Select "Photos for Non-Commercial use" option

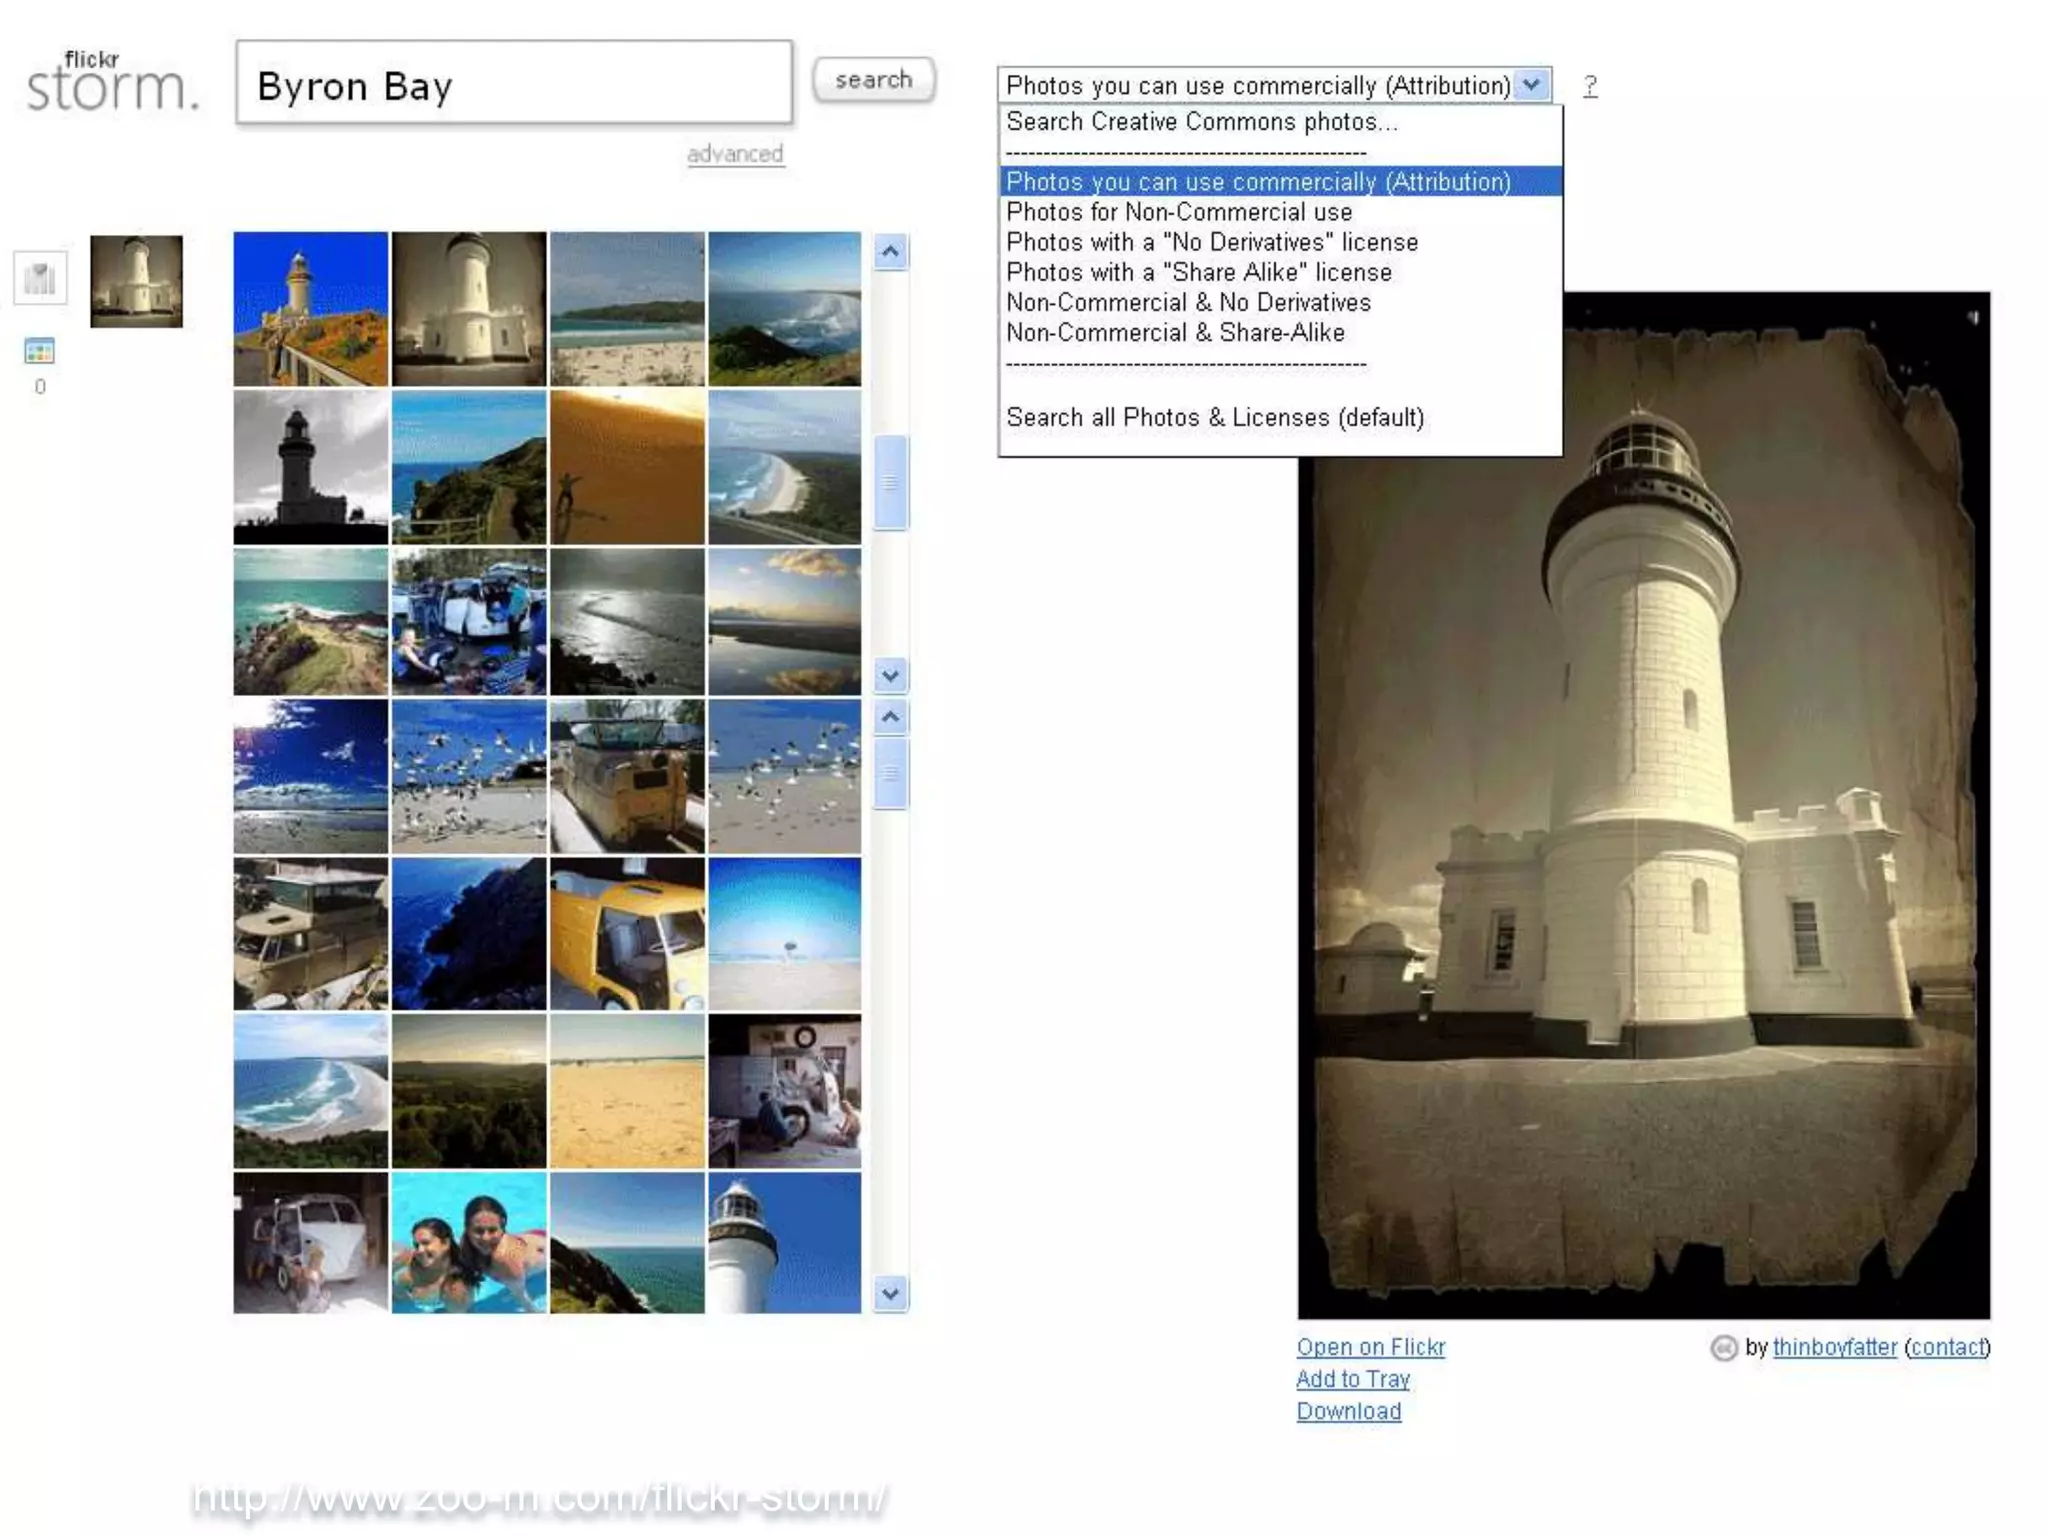tap(1178, 212)
